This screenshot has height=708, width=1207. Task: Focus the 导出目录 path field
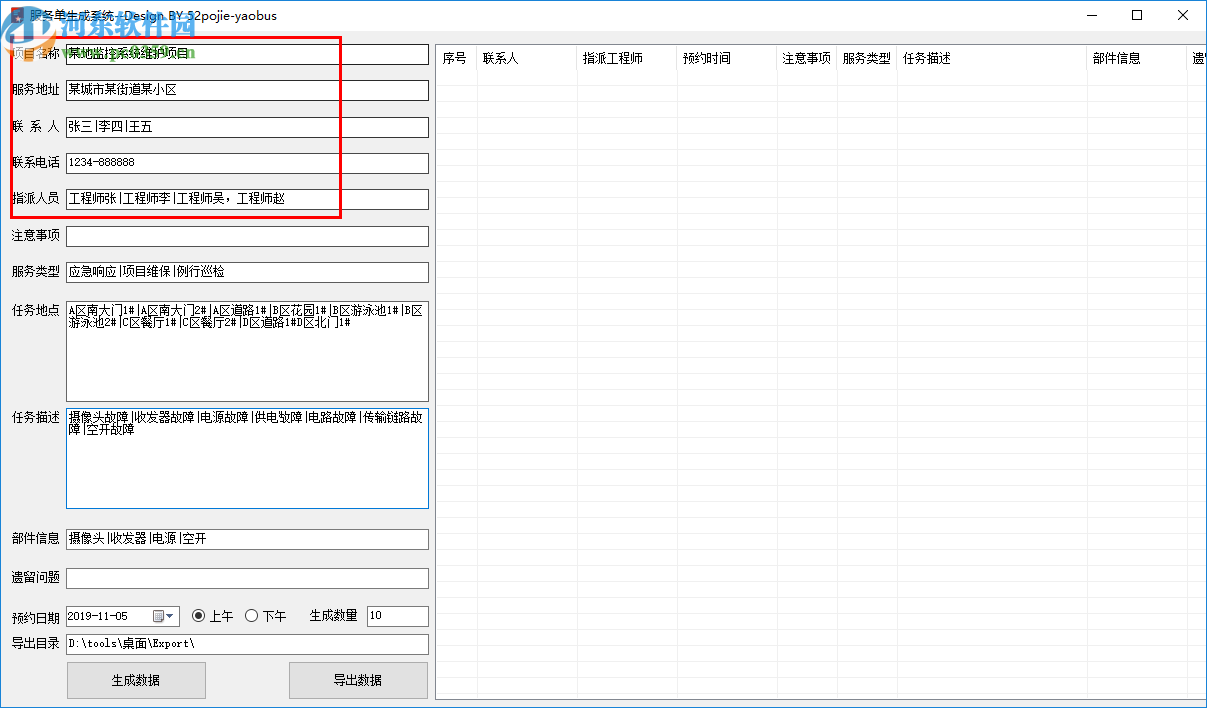pyautogui.click(x=247, y=644)
